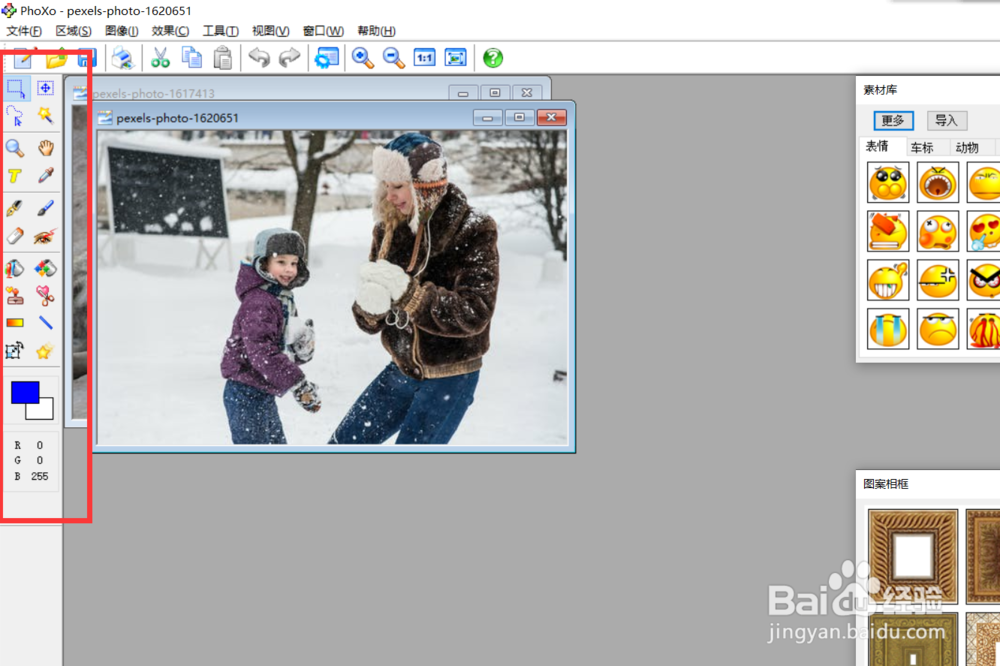Click the scissors cut icon in toolbar
The height and width of the screenshot is (666, 1000).
[x=160, y=58]
